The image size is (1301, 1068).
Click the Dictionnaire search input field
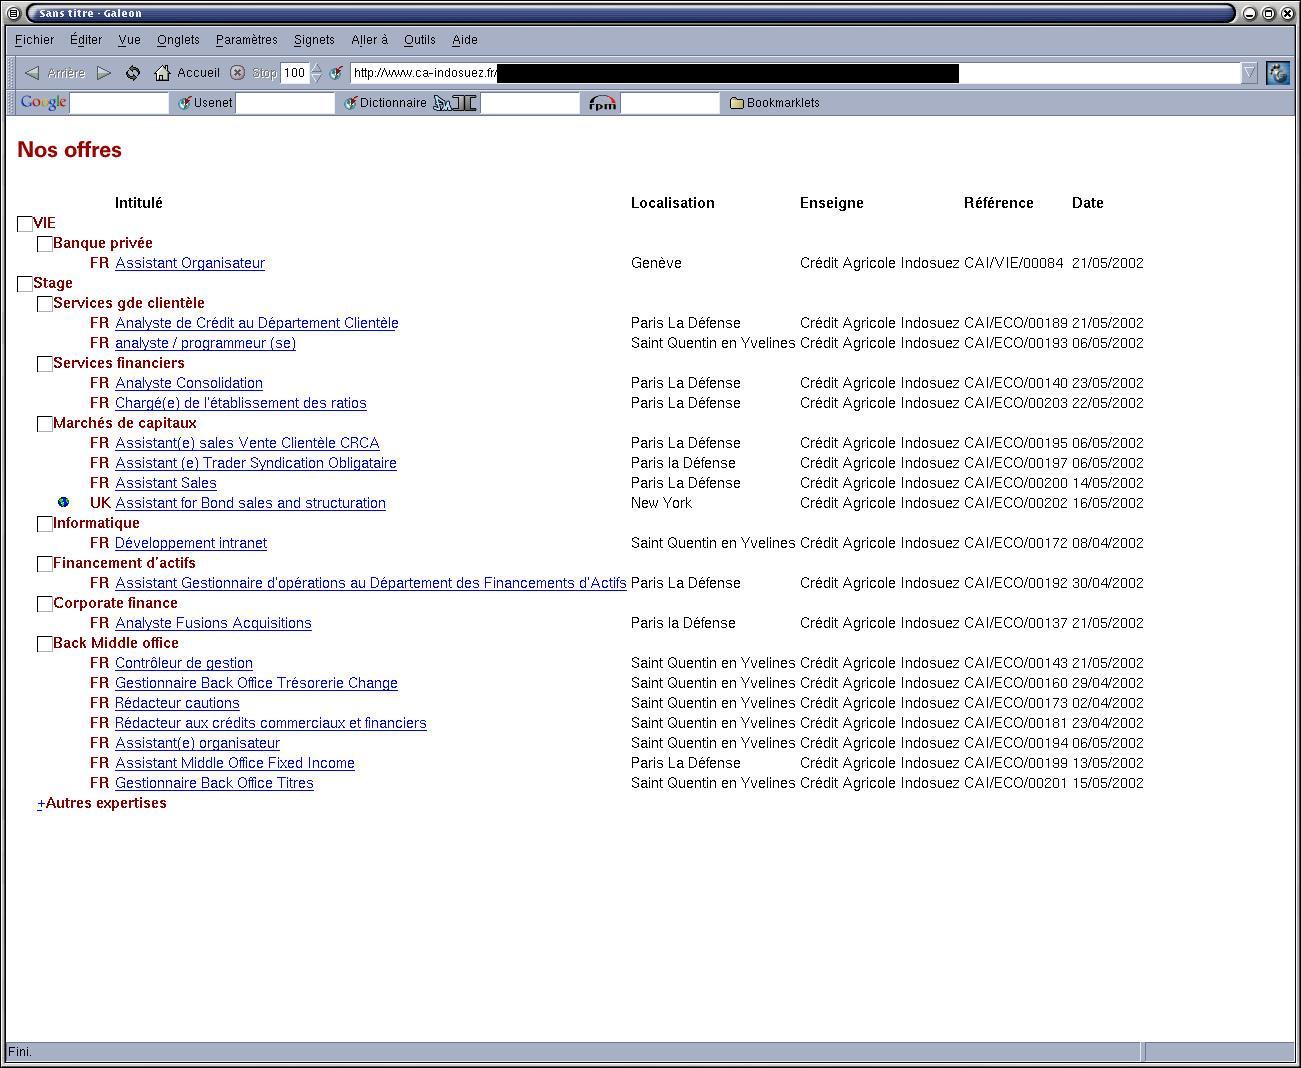tap(530, 103)
